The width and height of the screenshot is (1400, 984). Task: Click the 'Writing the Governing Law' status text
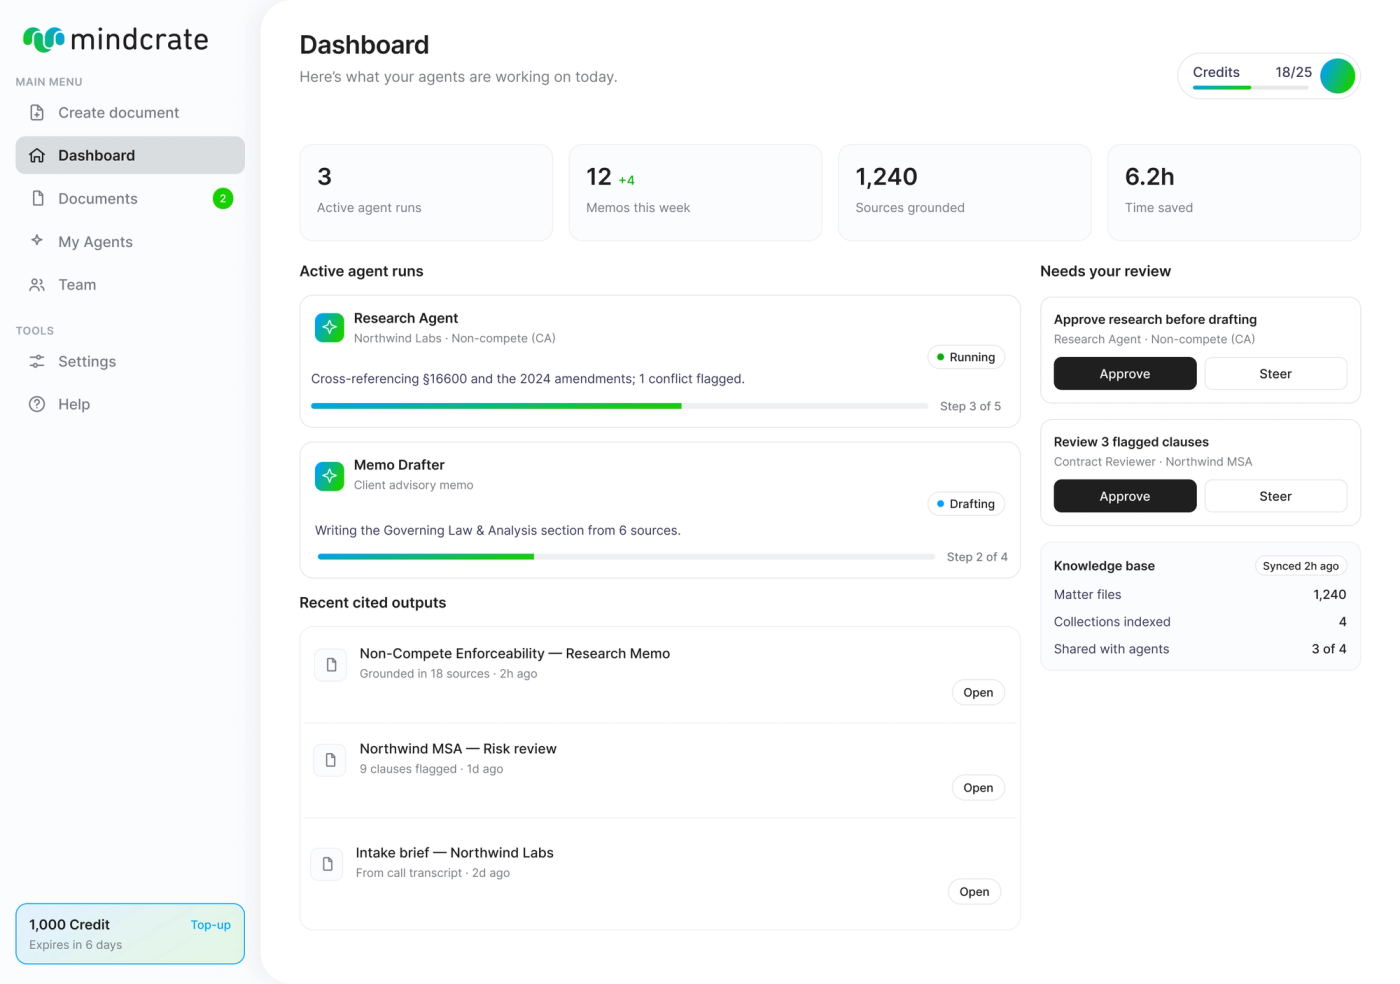(498, 531)
